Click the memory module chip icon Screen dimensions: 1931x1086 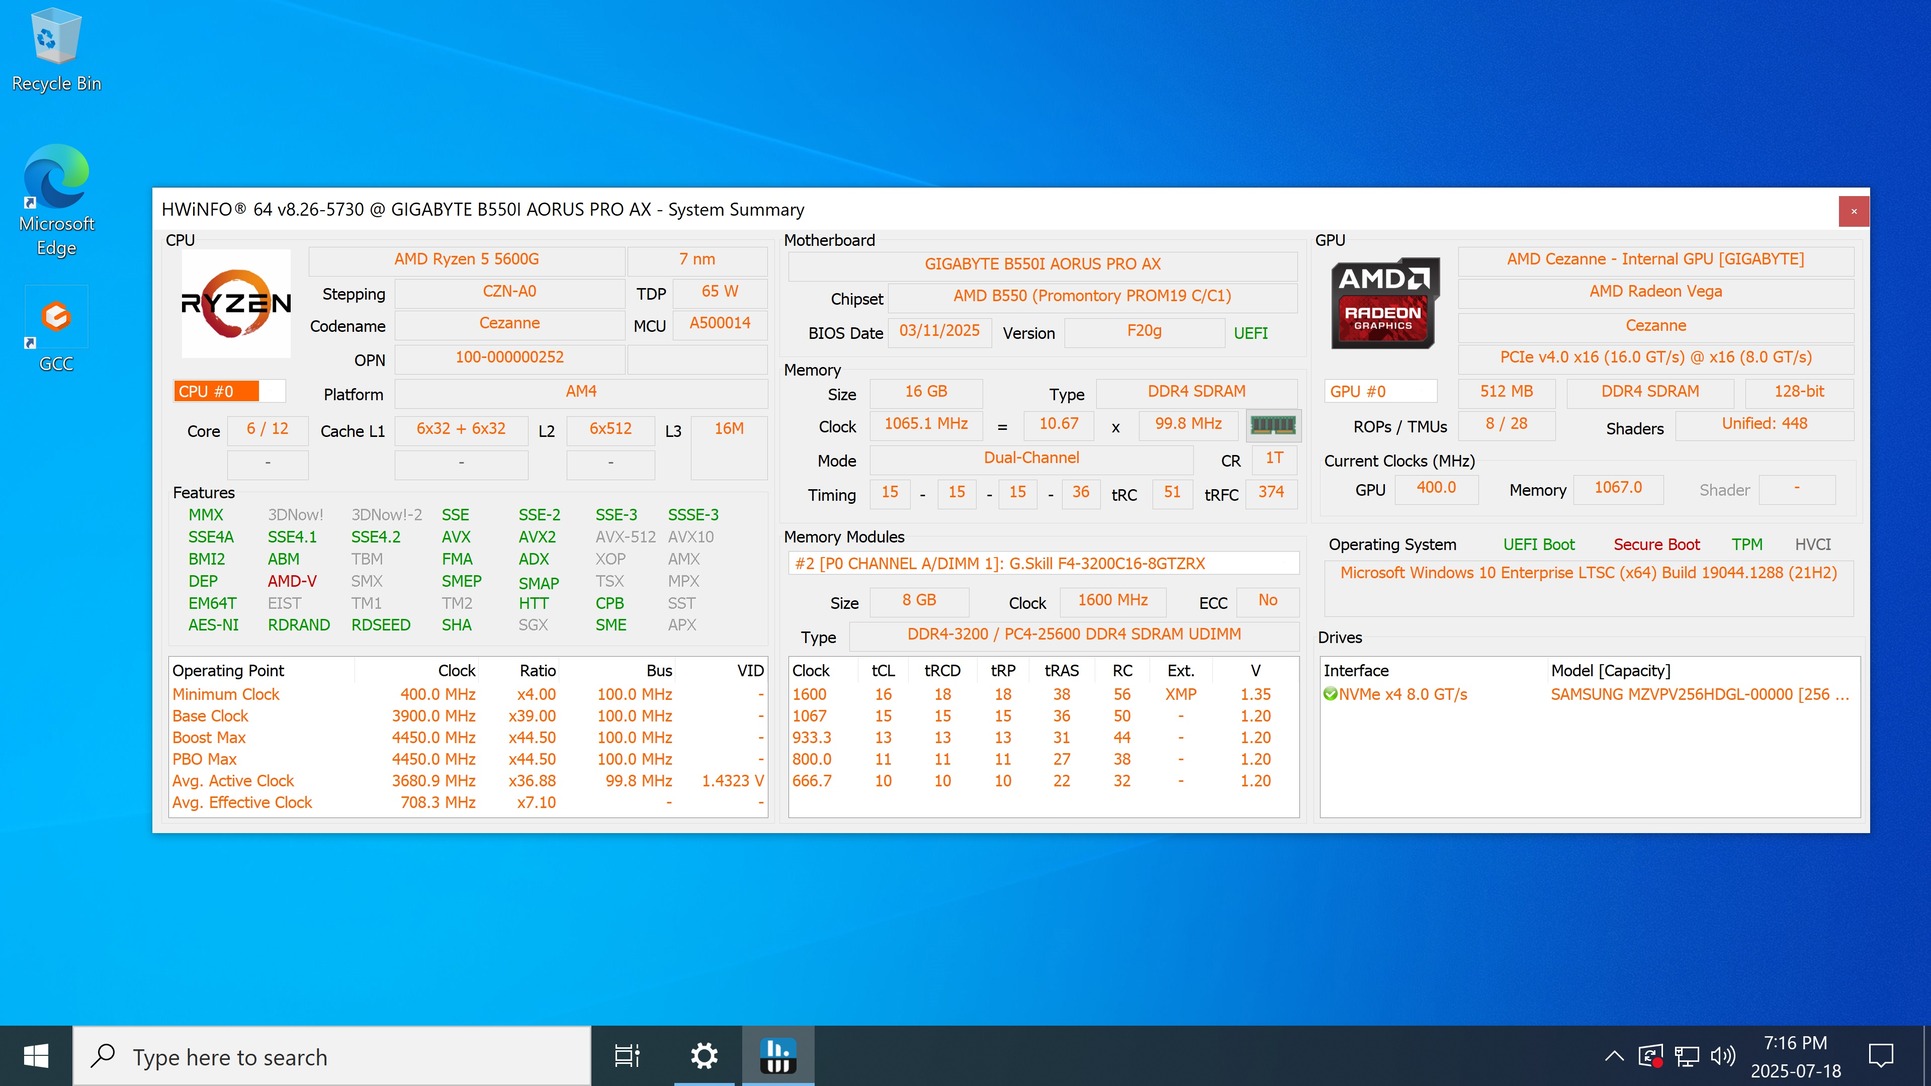pos(1273,425)
